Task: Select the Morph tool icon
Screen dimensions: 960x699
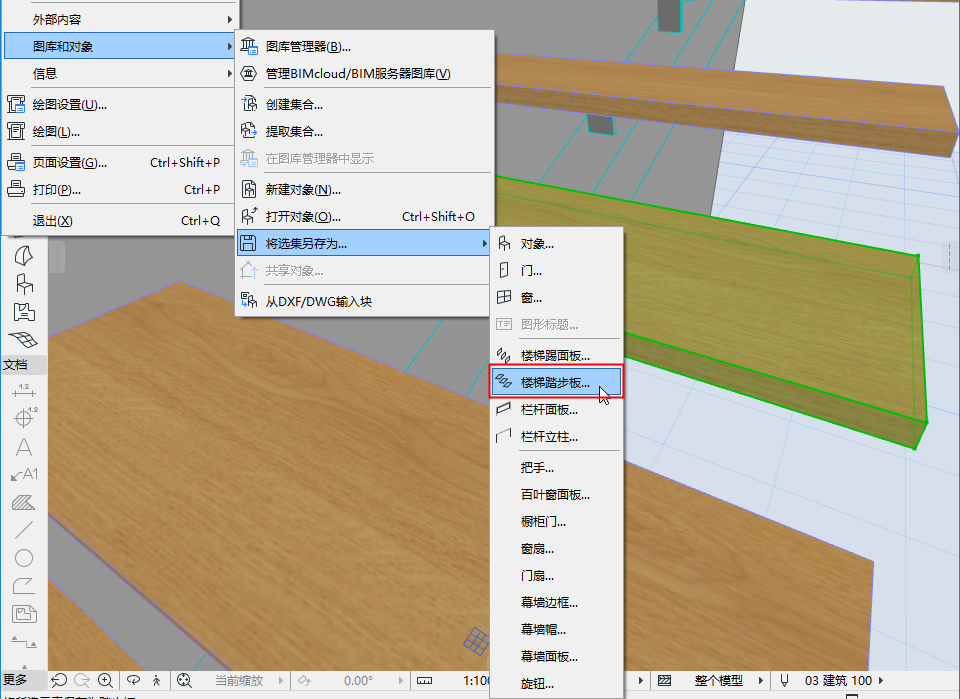Action: point(23,255)
